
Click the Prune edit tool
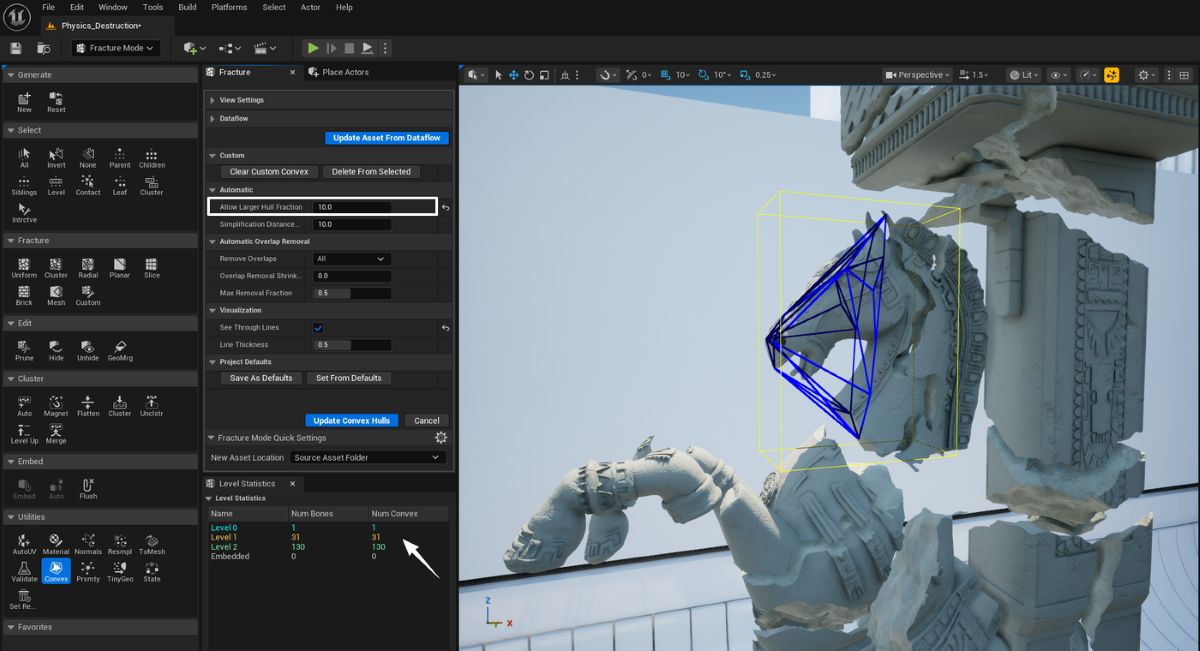[x=24, y=349]
